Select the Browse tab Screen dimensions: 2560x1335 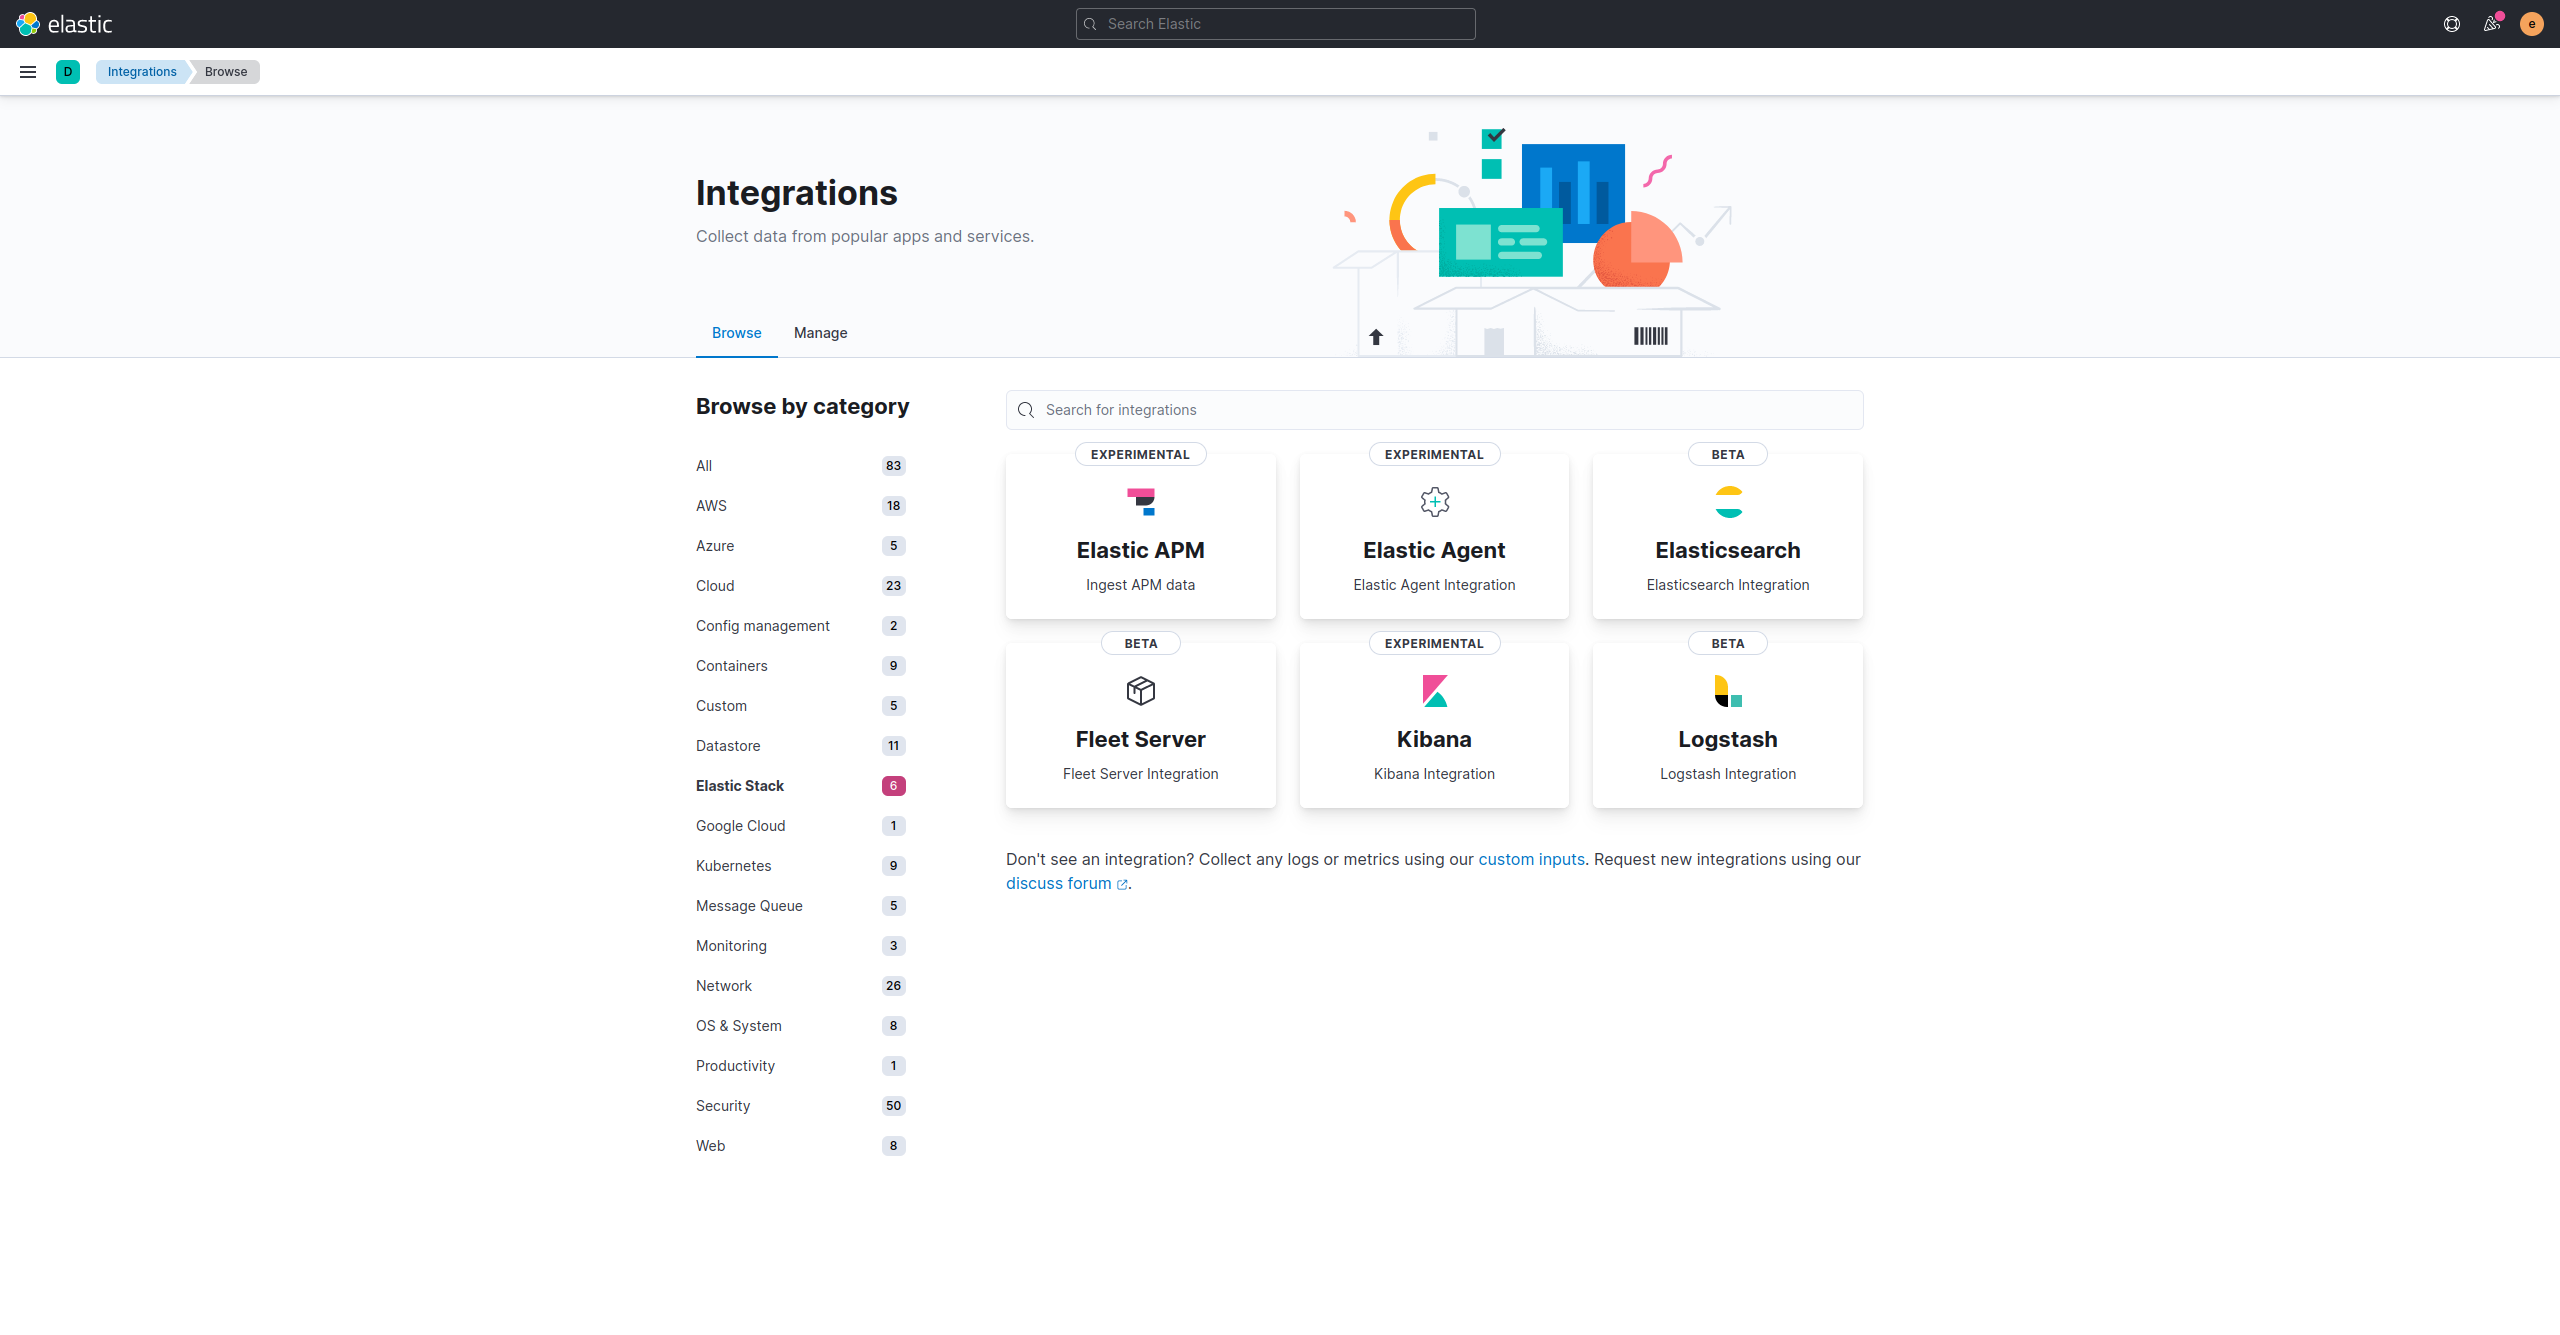pyautogui.click(x=736, y=333)
